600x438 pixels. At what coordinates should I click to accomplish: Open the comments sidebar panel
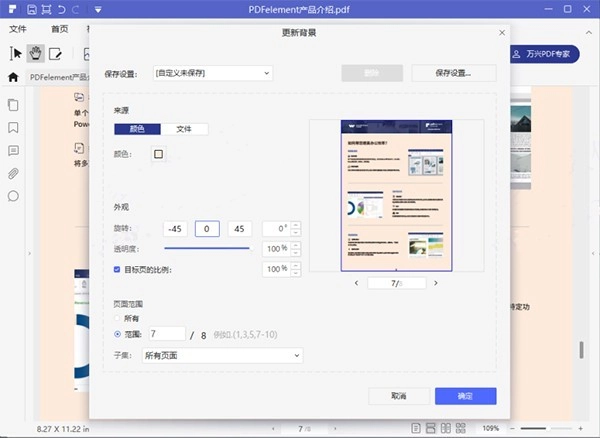click(x=14, y=151)
